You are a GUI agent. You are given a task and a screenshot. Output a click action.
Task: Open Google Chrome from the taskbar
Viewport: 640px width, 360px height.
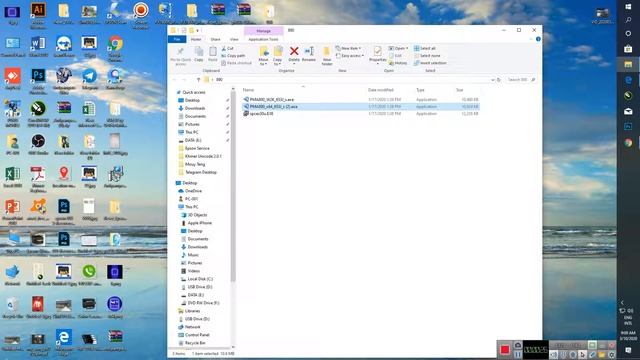click(628, 142)
